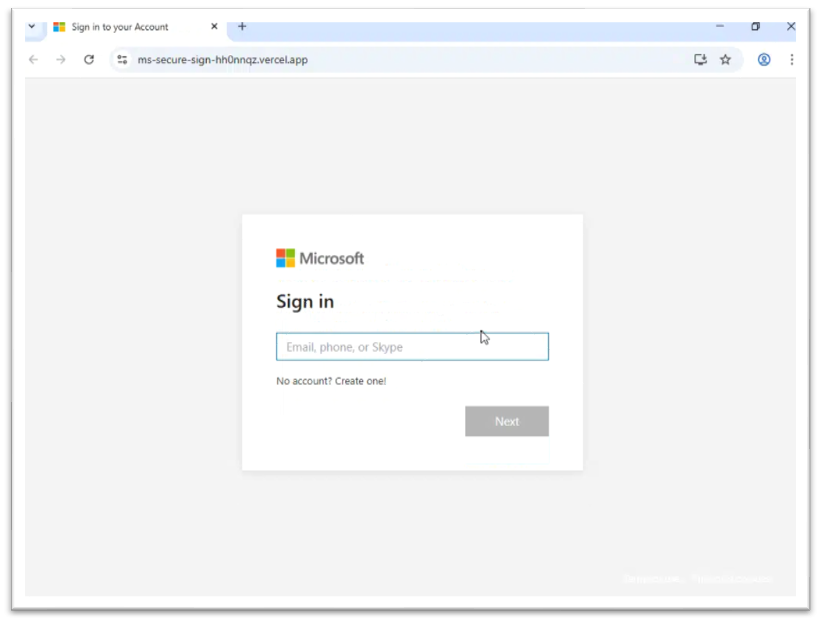822x624 pixels.
Task: Click the Next button
Action: point(507,421)
